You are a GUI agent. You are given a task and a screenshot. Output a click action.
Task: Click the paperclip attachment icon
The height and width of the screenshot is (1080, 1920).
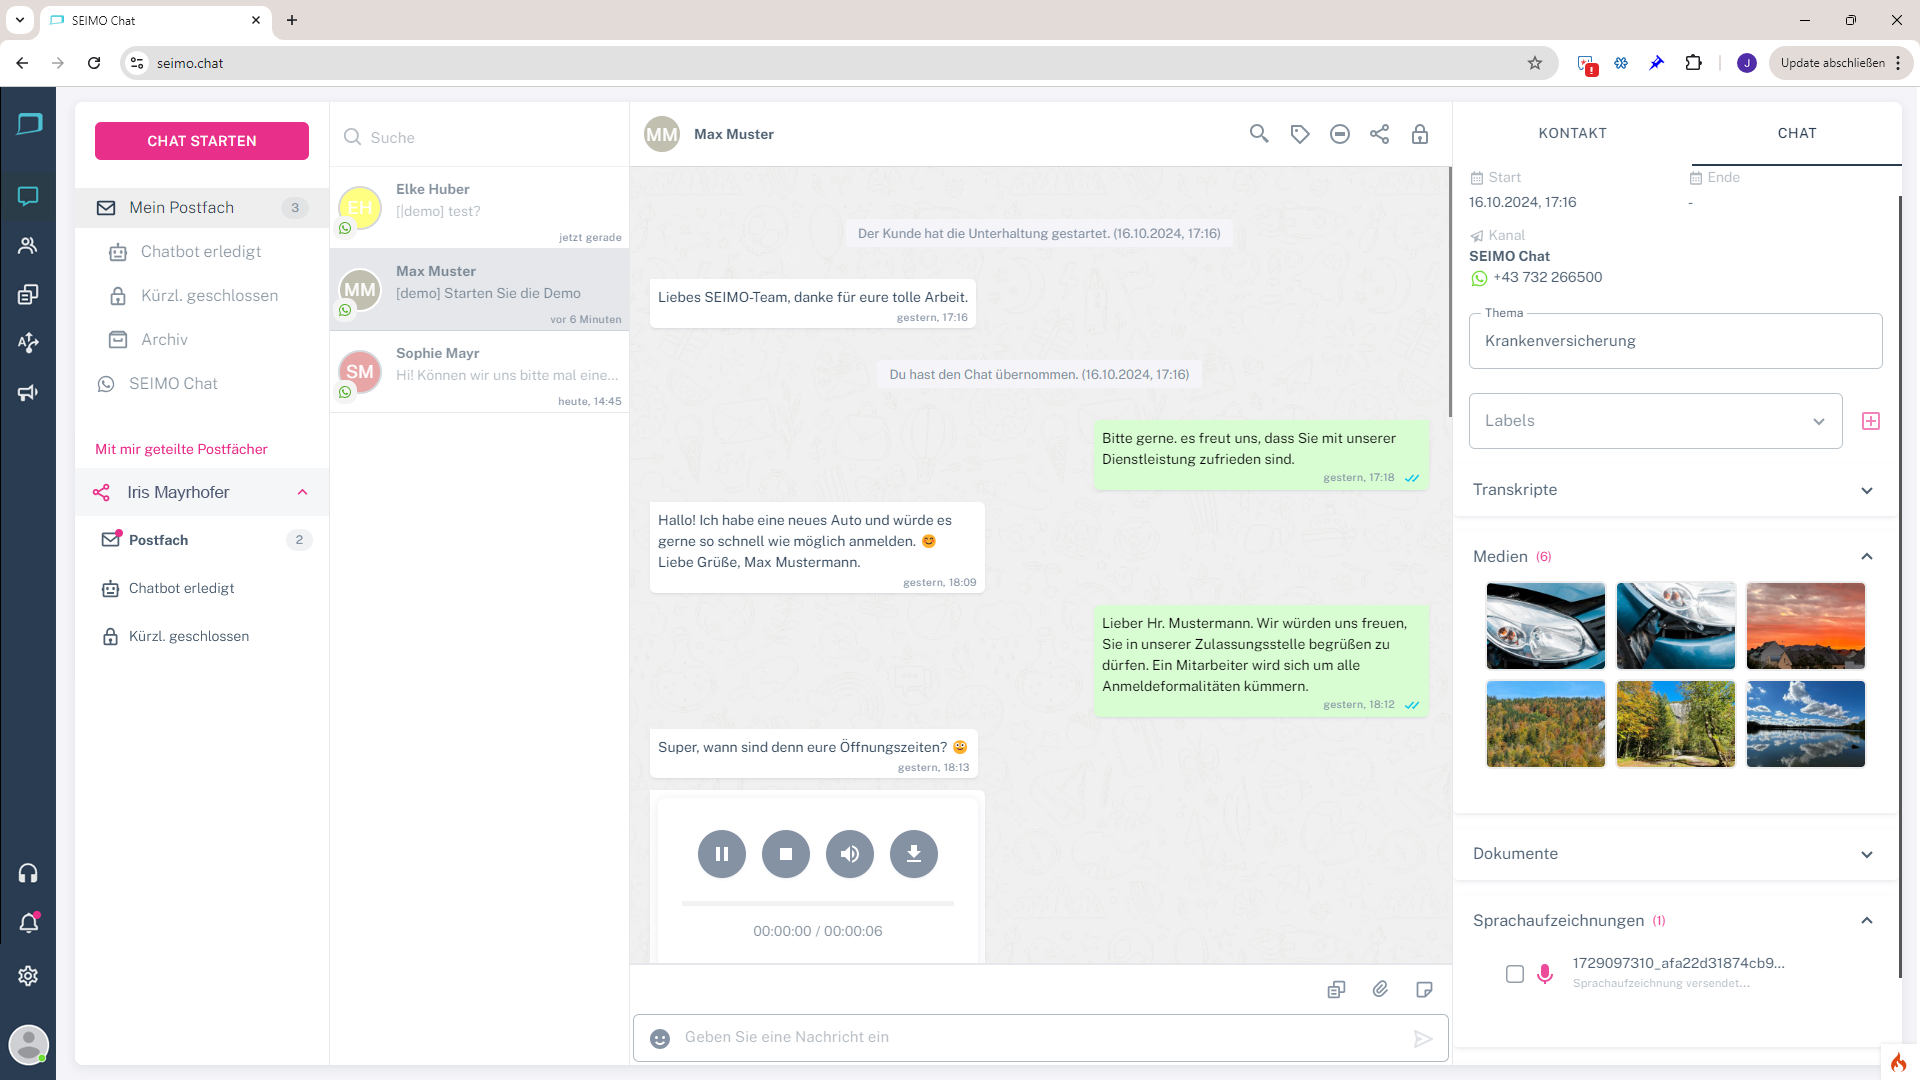coord(1380,989)
